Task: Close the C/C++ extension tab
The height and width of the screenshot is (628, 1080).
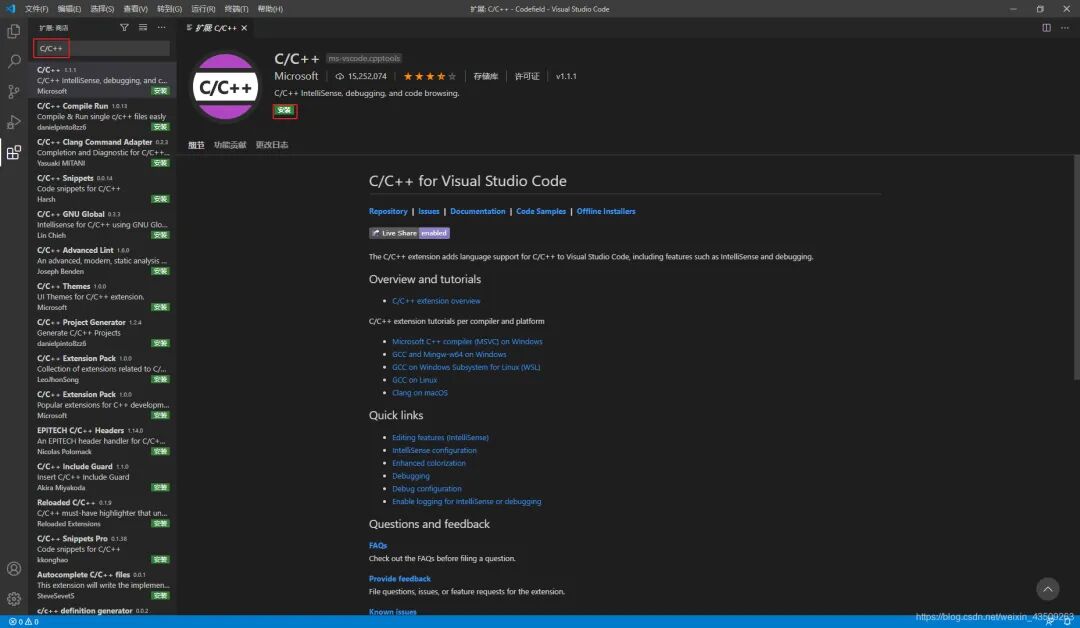Action: click(x=244, y=28)
